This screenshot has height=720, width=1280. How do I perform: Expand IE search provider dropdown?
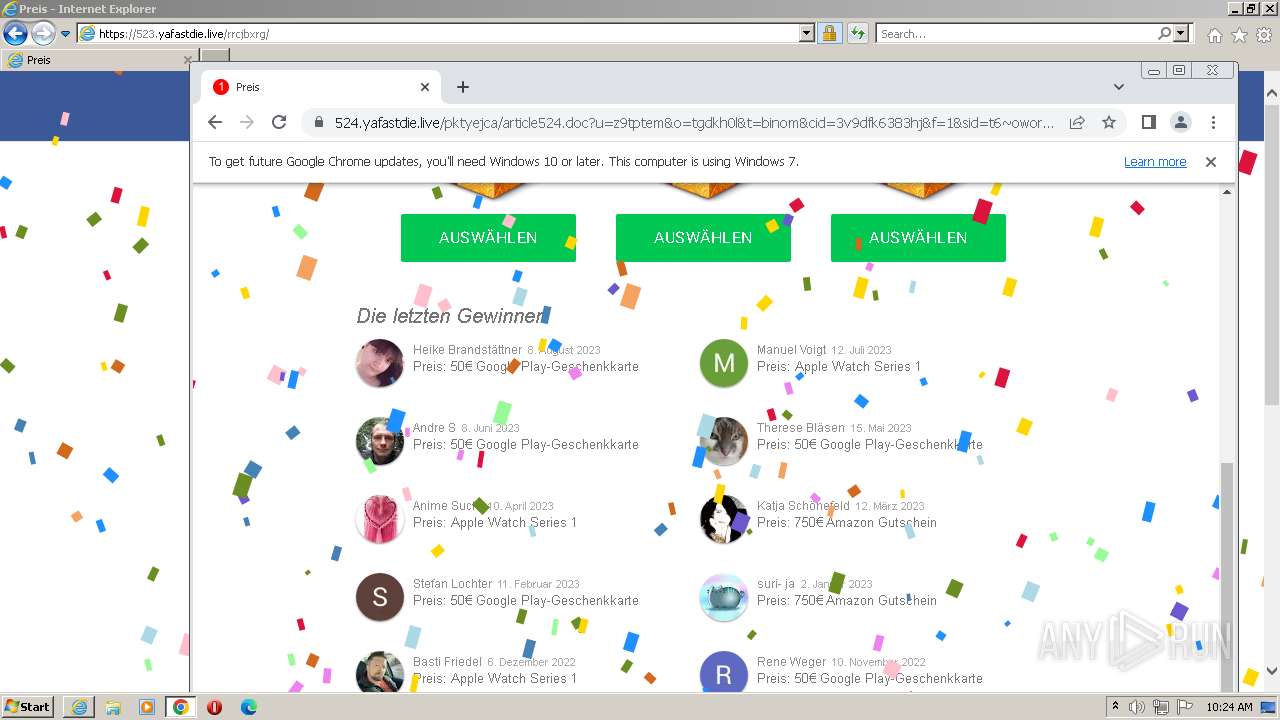pyautogui.click(x=1181, y=33)
